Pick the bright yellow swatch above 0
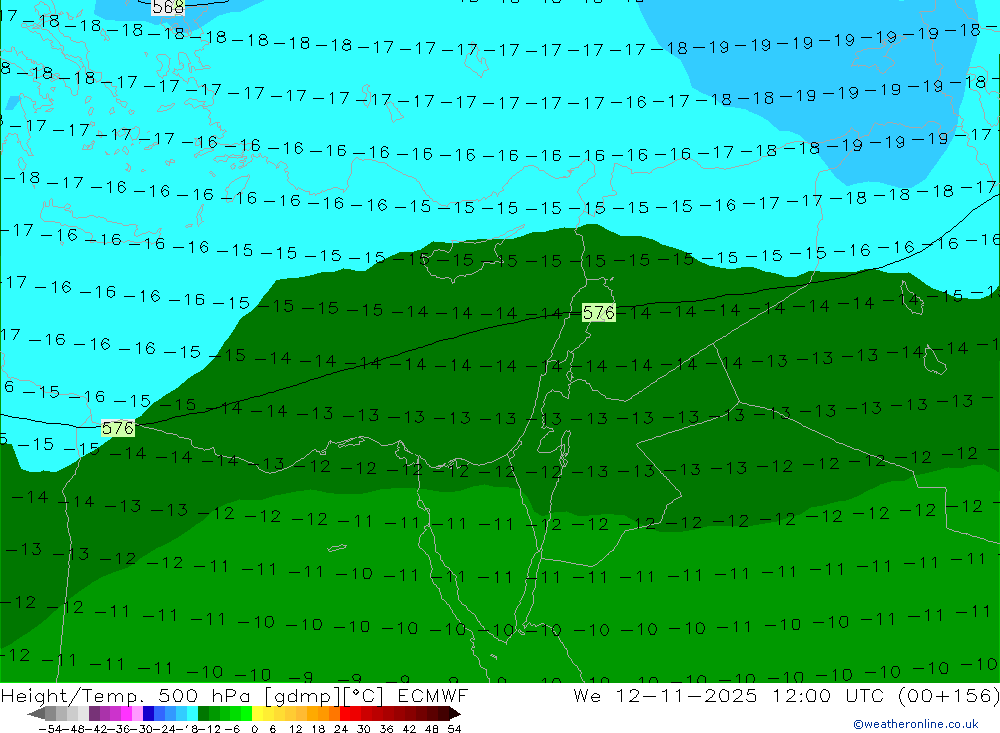1000x733 pixels. coord(258,714)
